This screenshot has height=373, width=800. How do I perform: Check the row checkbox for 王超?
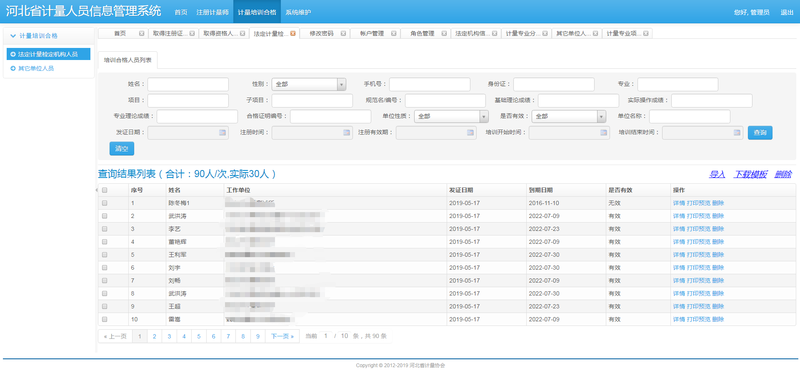point(105,306)
